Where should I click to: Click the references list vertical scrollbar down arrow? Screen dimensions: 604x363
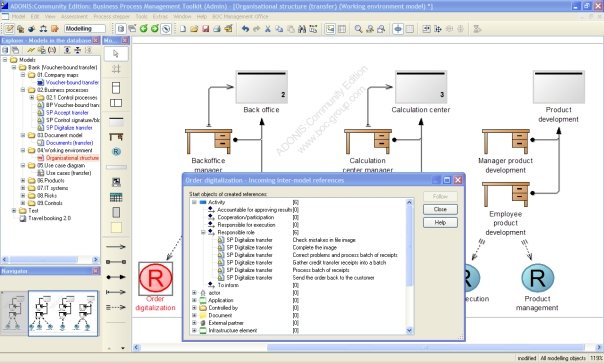[x=409, y=330]
